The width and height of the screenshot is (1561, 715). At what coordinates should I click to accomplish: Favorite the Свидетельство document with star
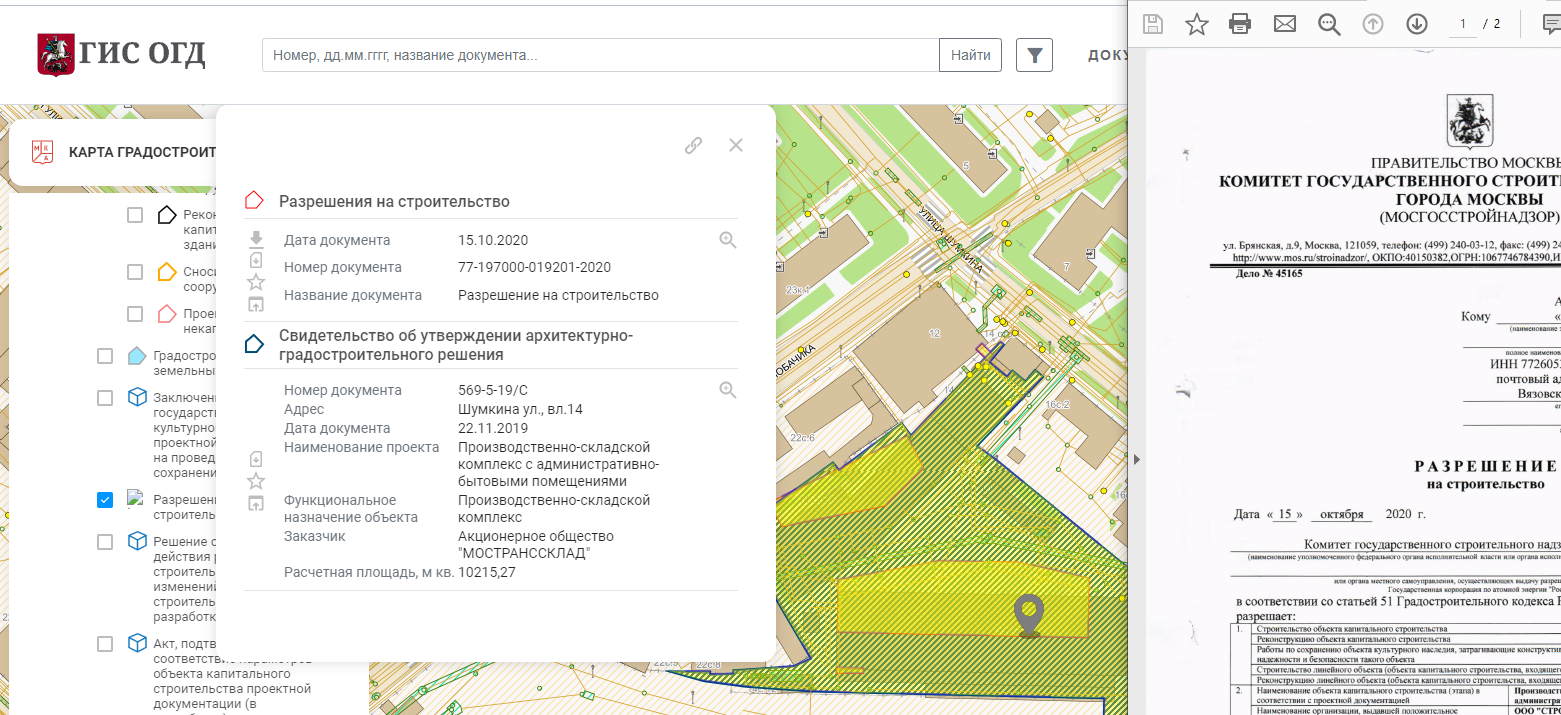[256, 481]
